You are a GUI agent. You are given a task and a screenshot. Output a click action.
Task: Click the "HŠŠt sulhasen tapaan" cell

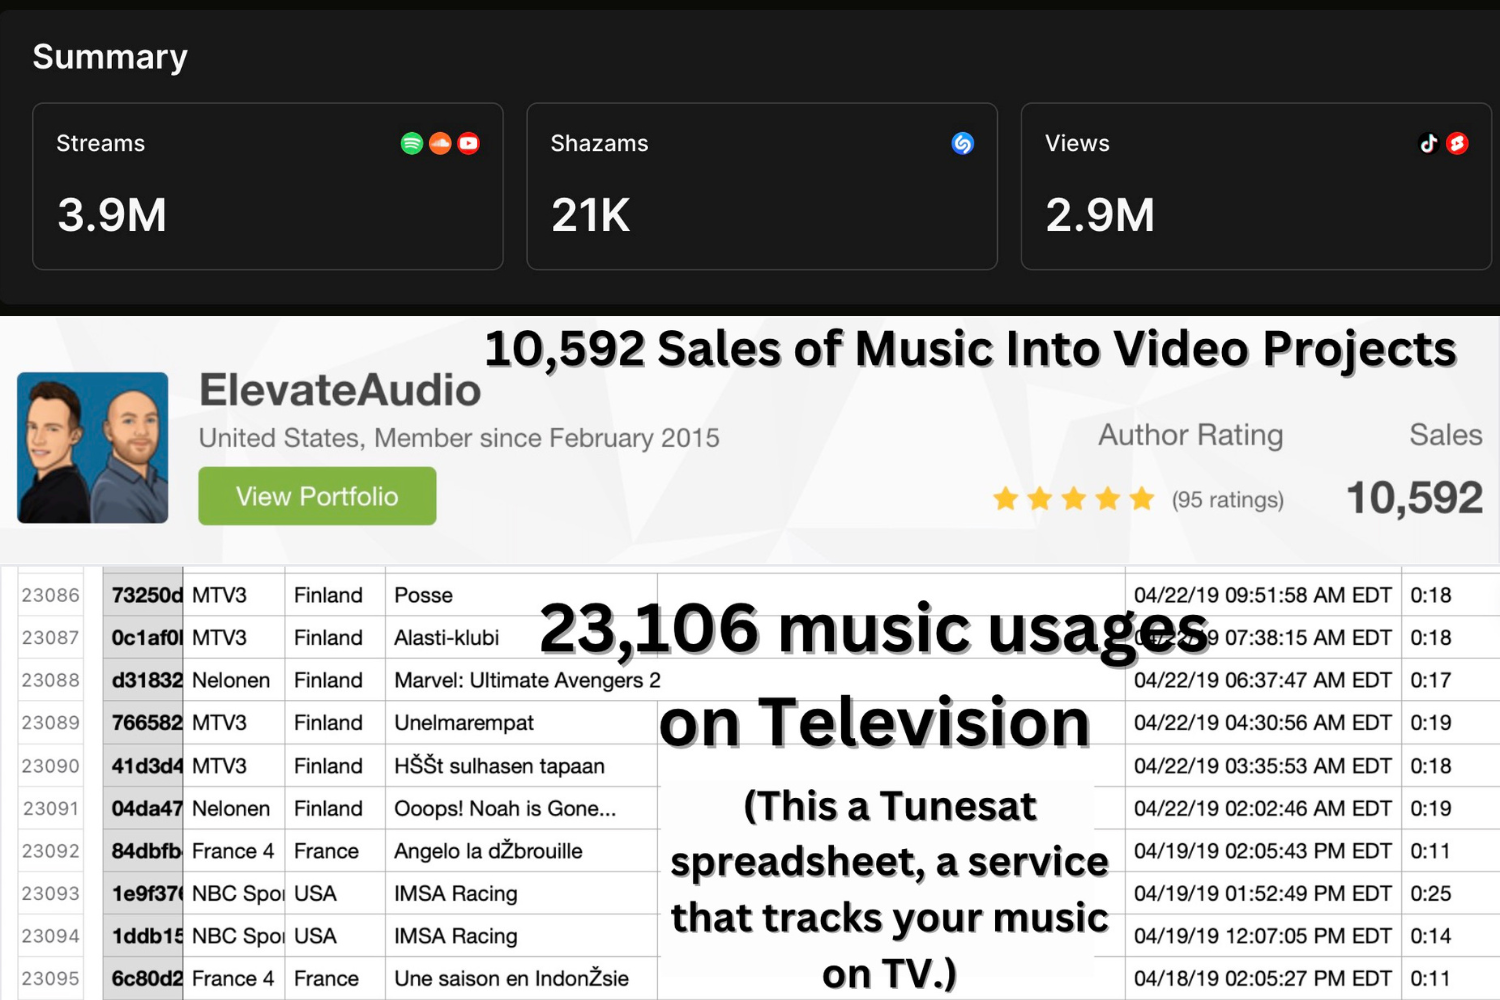521,766
